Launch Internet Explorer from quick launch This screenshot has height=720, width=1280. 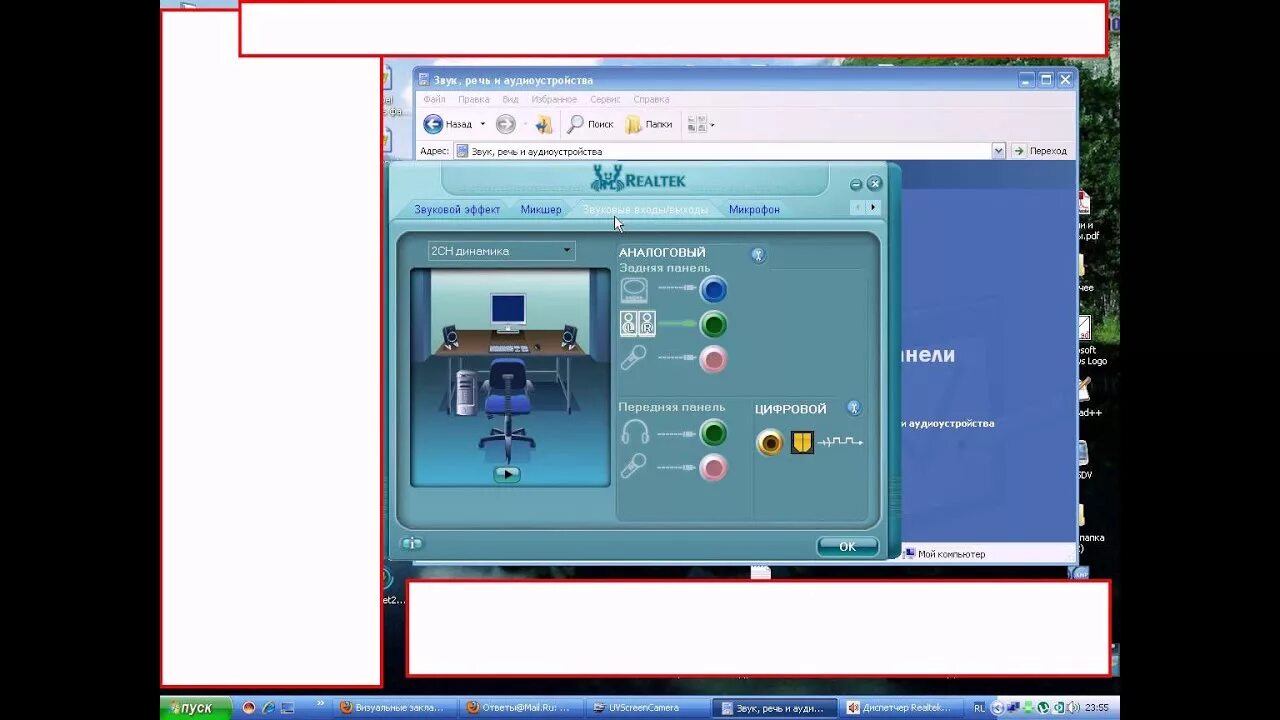[268, 707]
